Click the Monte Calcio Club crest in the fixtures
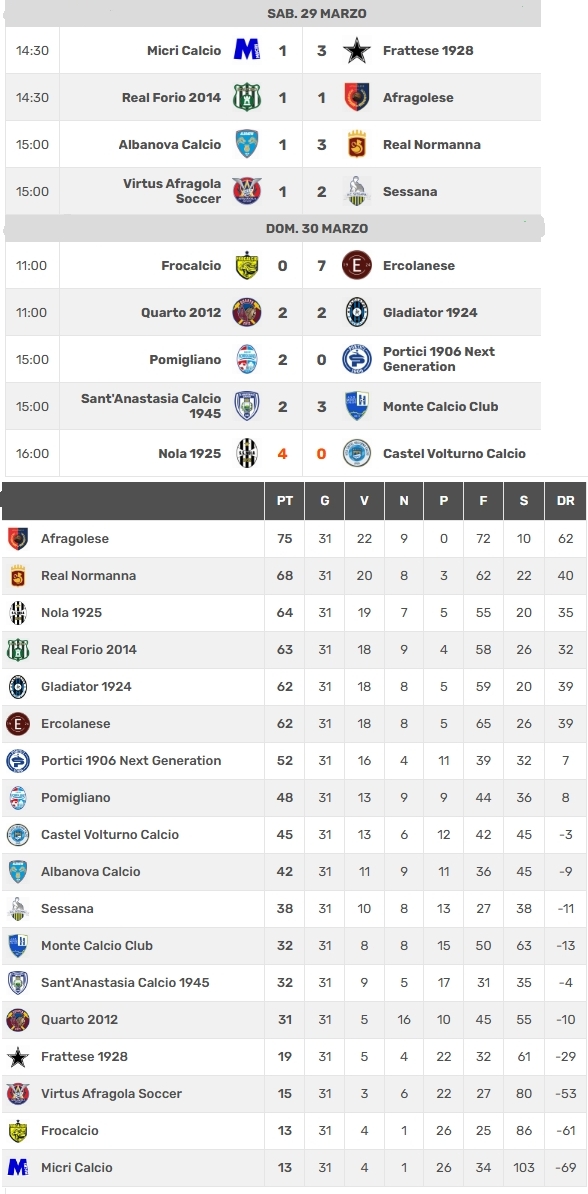Screen dimensions: 588x1194 (x=356, y=406)
